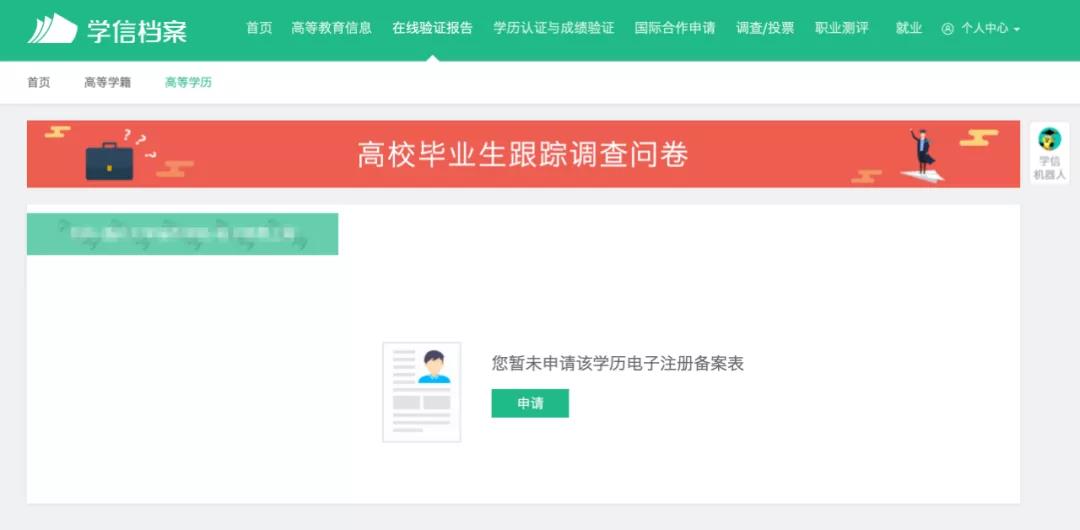Click the document avatar illustration
The image size is (1080, 530).
pos(421,392)
